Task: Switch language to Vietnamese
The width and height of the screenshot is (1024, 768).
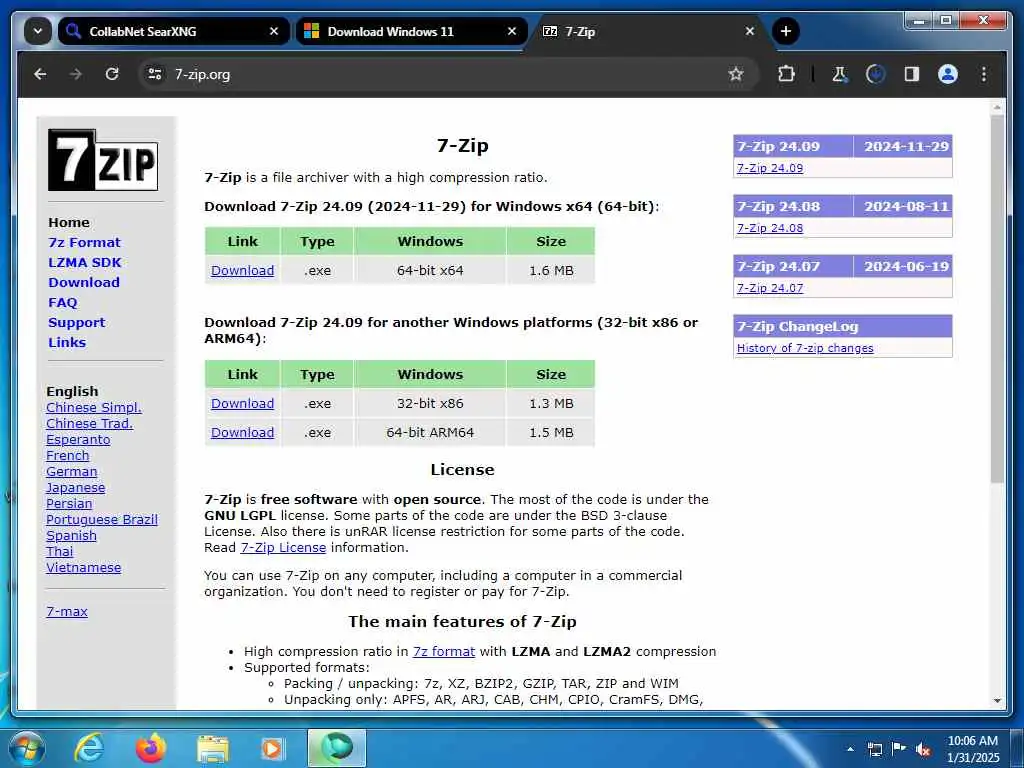Action: (x=83, y=568)
